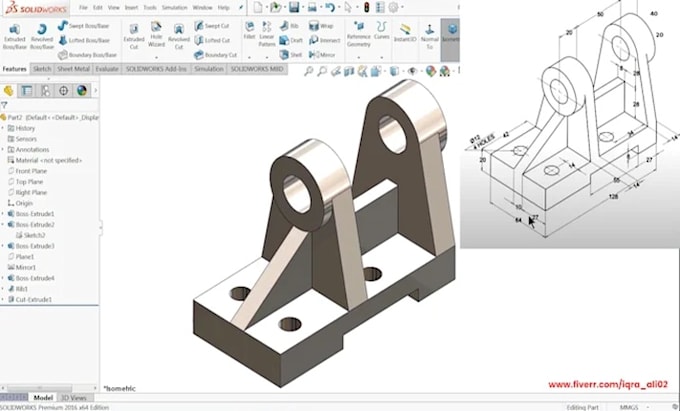Viewport: 680px width, 411px height.
Task: Open the File menu
Action: click(x=83, y=7)
